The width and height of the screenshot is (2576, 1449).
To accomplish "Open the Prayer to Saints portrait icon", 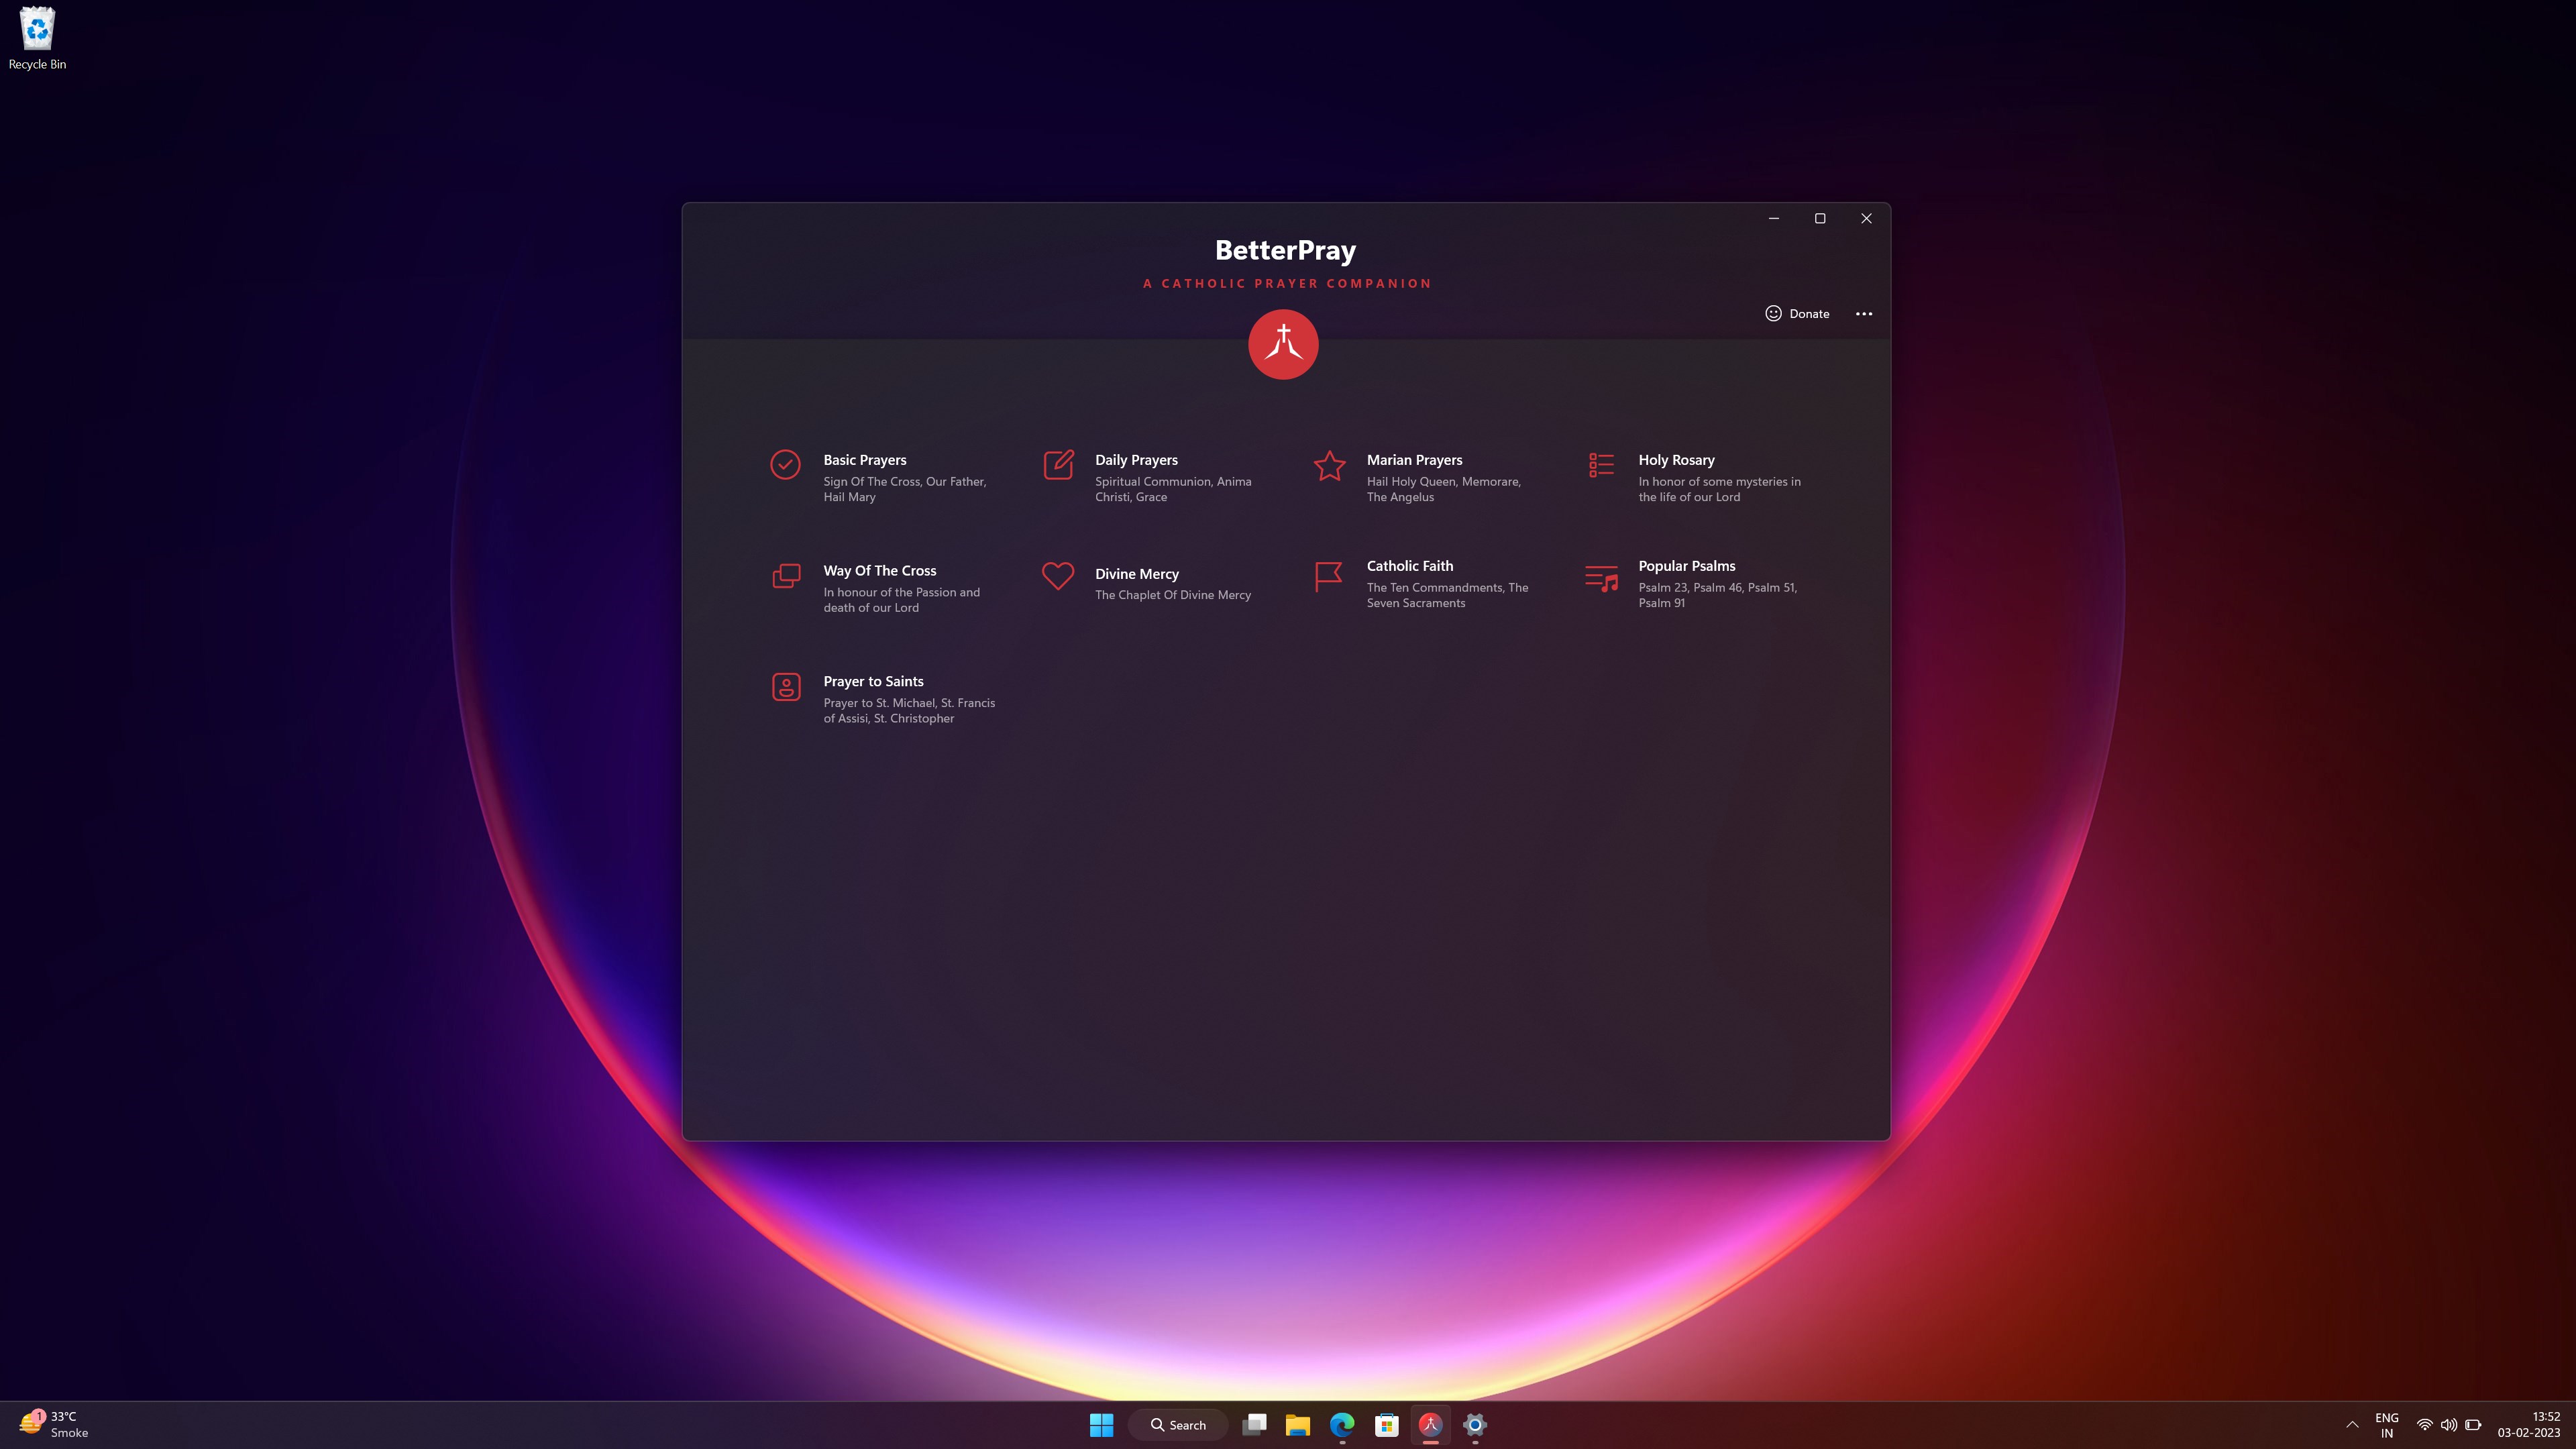I will pyautogui.click(x=786, y=687).
